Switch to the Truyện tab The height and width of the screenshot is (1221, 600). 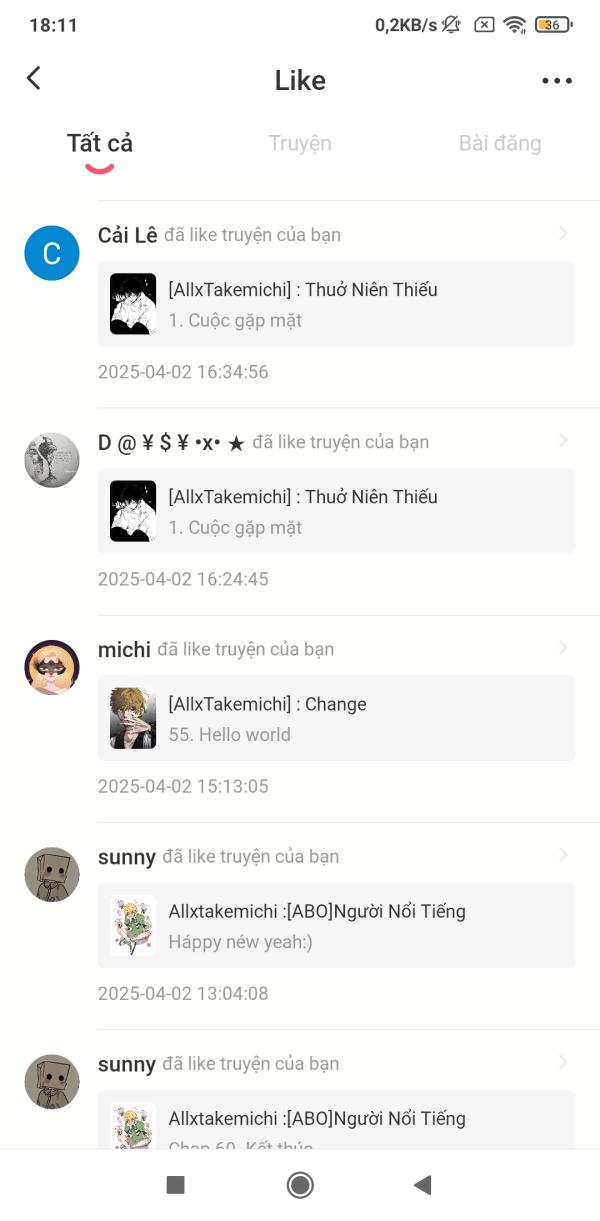[x=300, y=143]
